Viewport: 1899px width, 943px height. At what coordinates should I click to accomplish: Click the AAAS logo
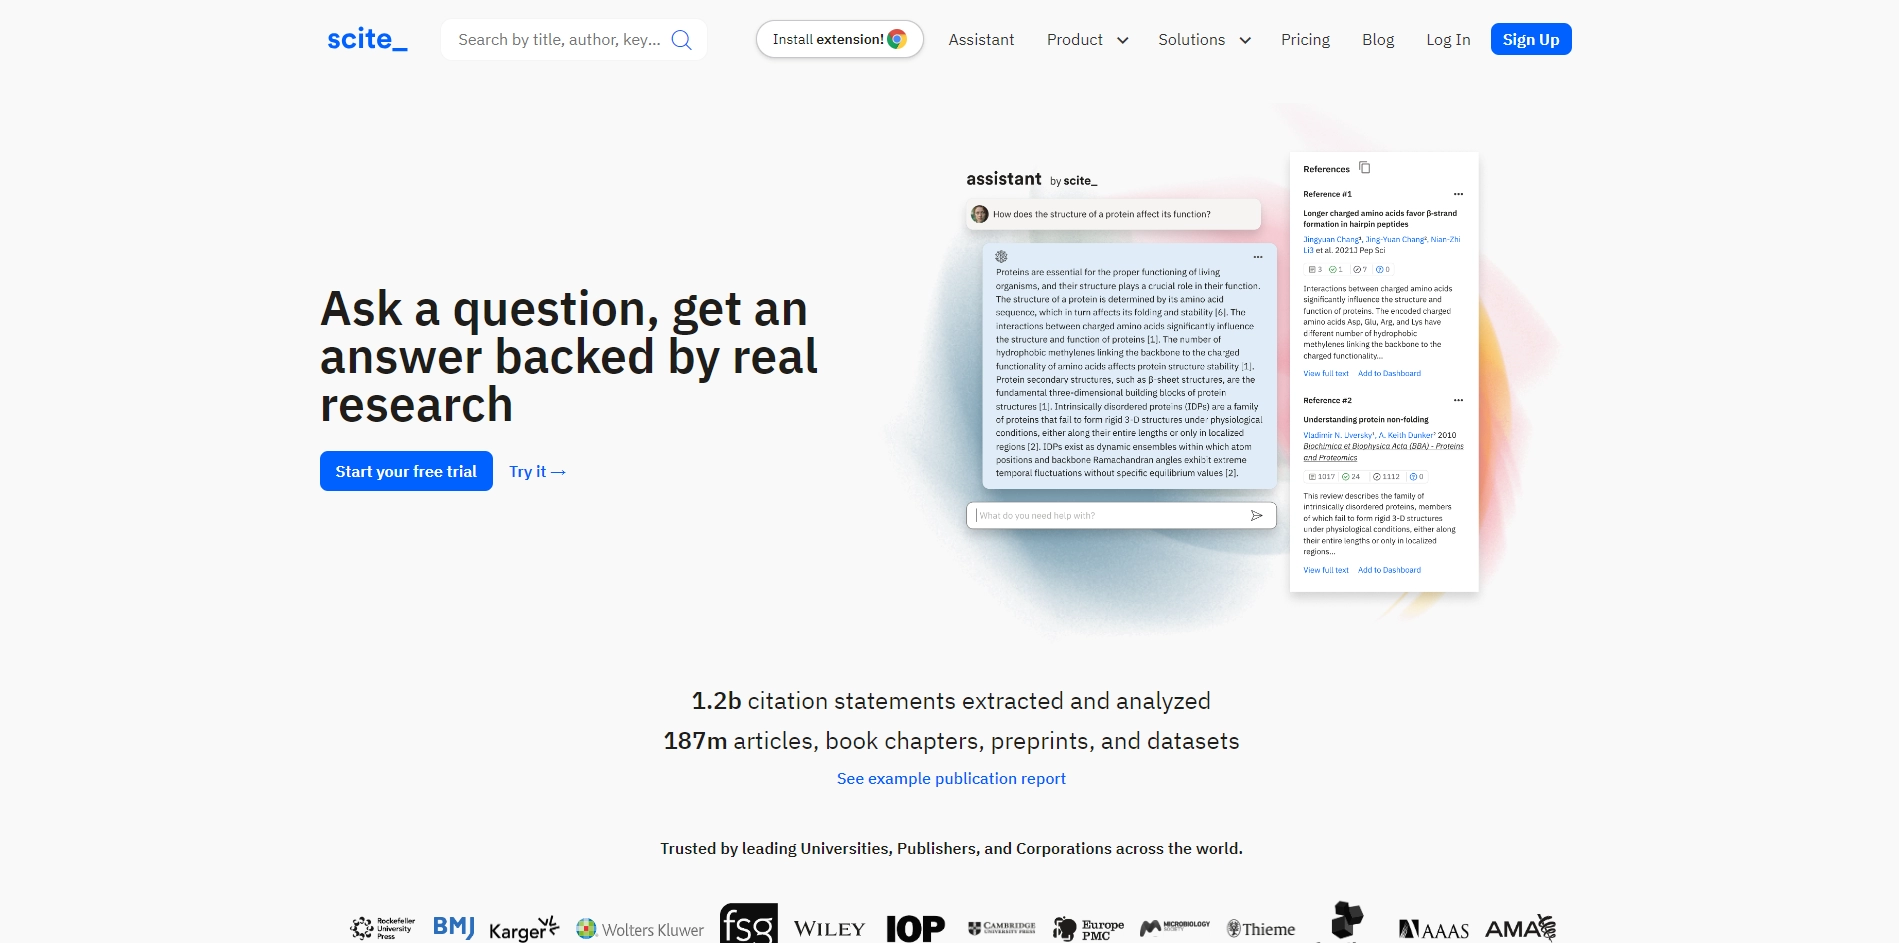pyautogui.click(x=1434, y=930)
